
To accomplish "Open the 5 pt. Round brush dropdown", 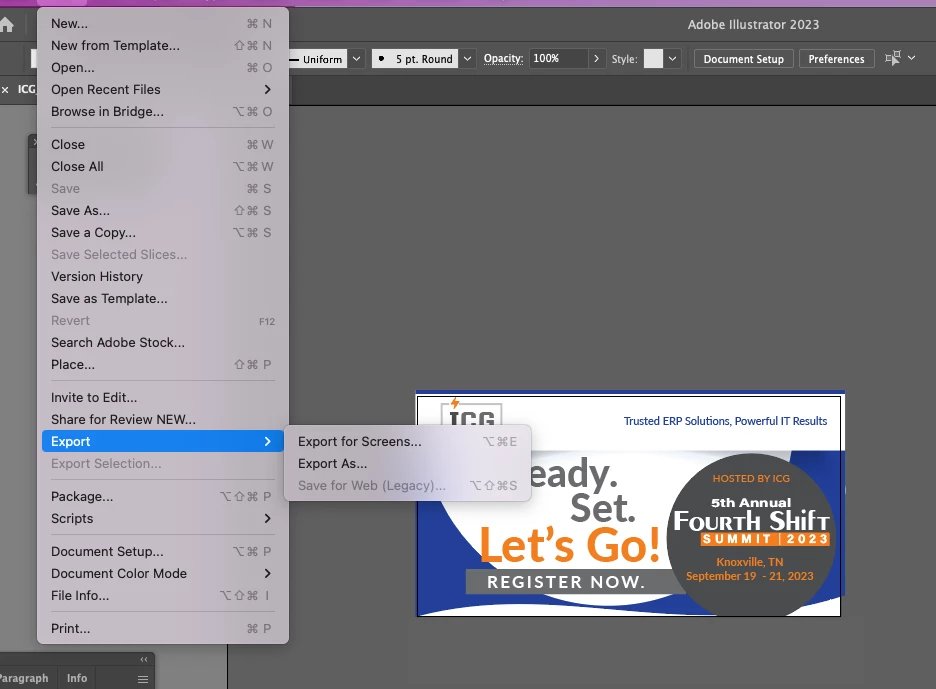I will (467, 59).
